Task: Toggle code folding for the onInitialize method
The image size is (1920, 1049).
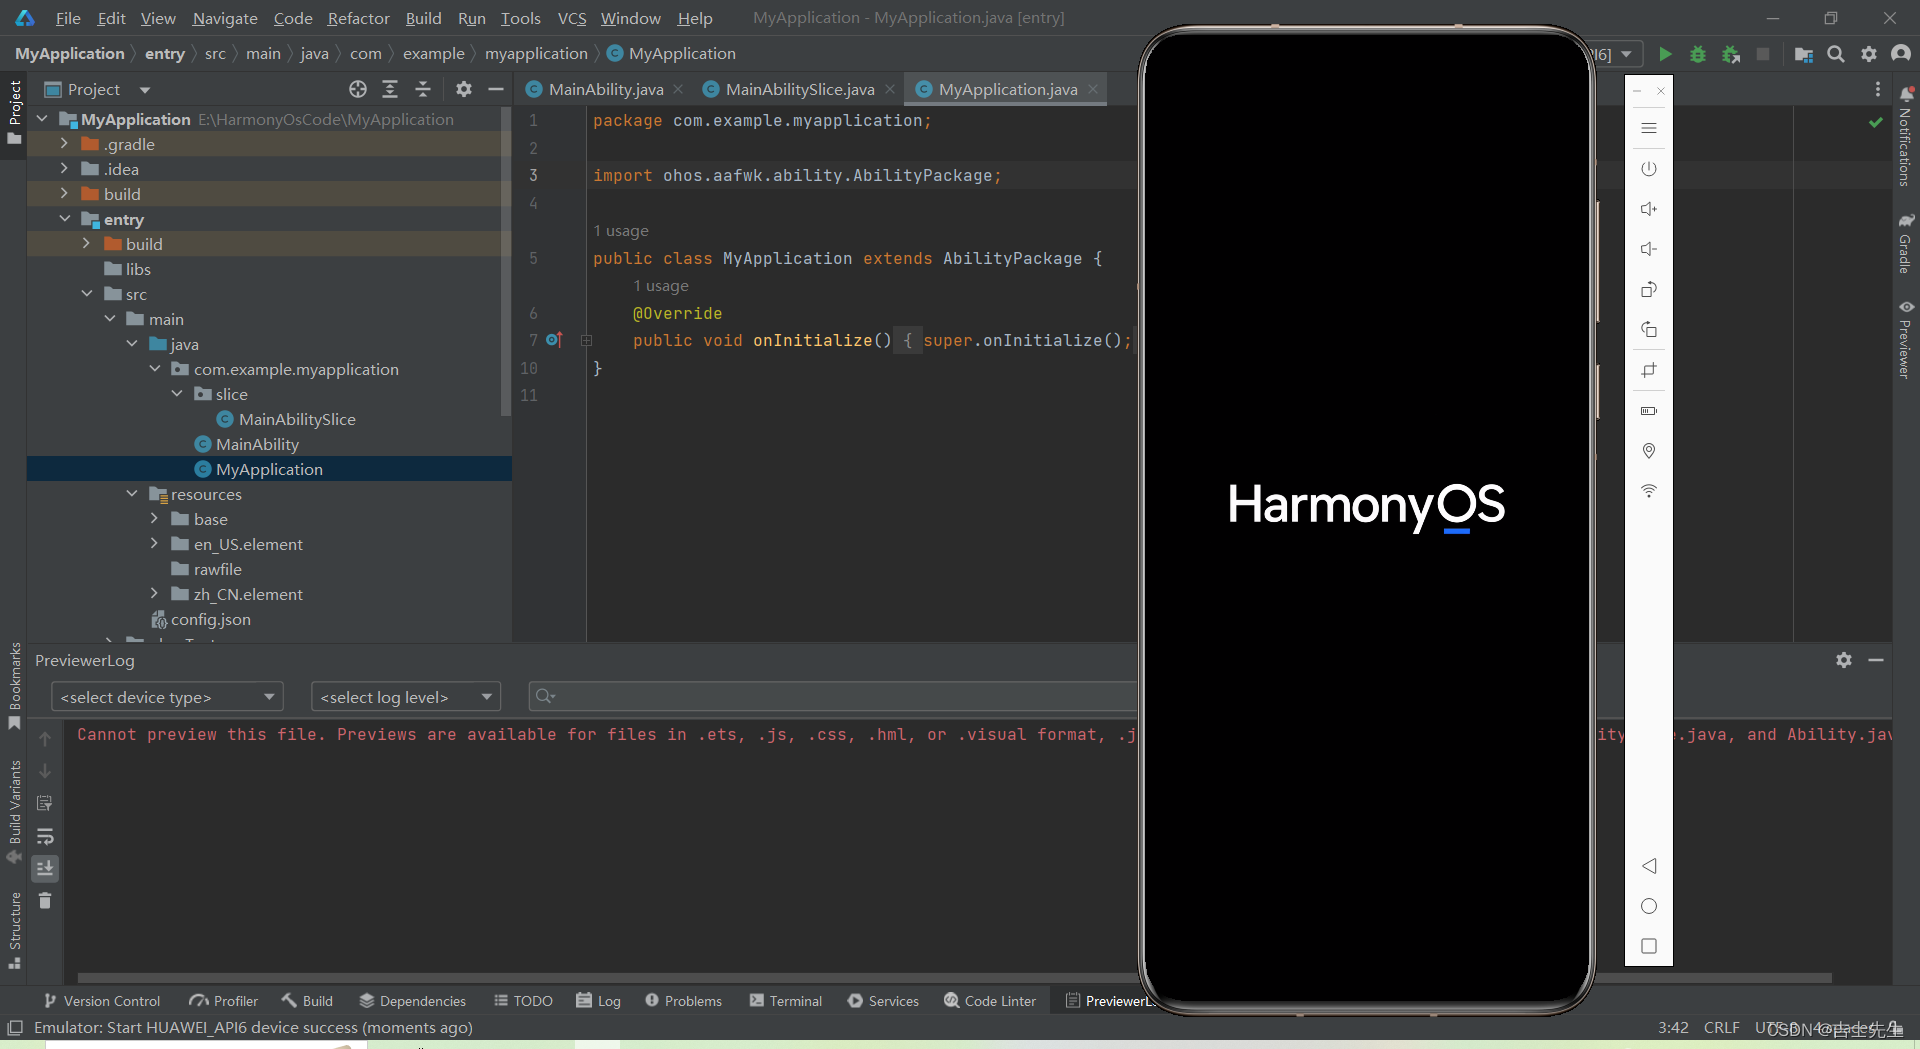Action: click(x=587, y=341)
